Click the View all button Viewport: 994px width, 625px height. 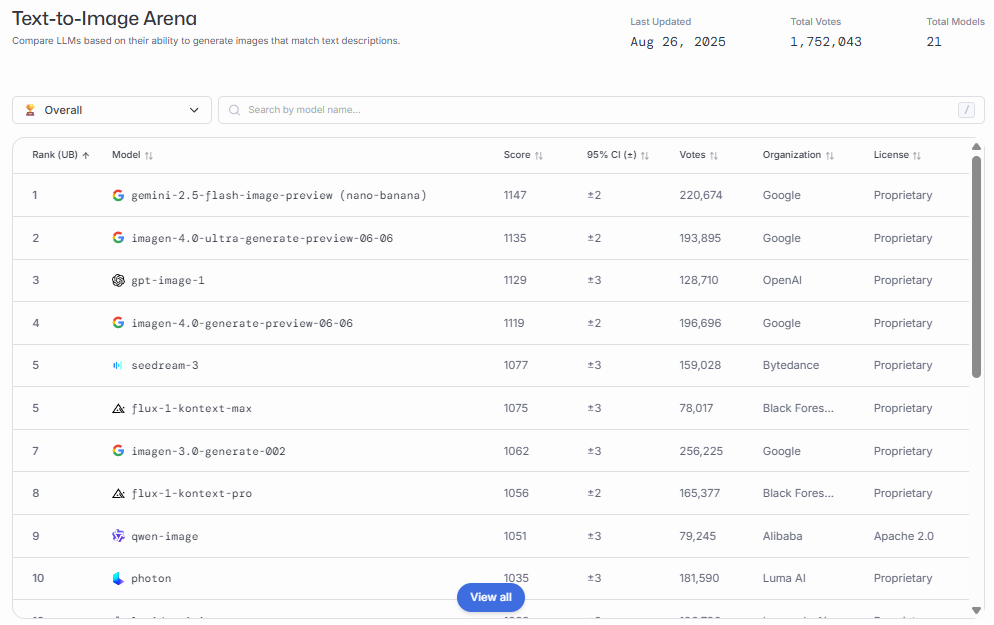click(x=491, y=597)
